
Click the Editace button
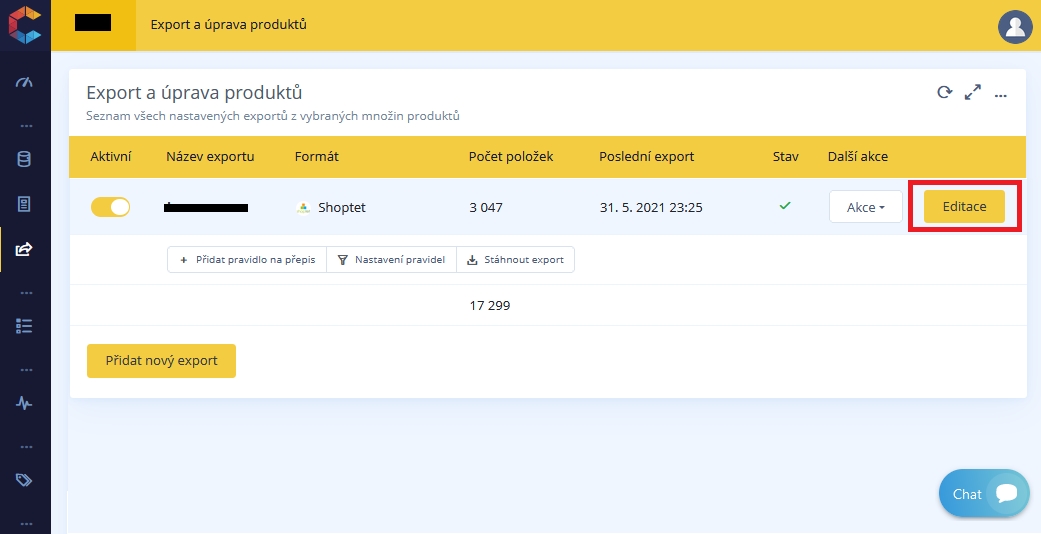pos(964,207)
